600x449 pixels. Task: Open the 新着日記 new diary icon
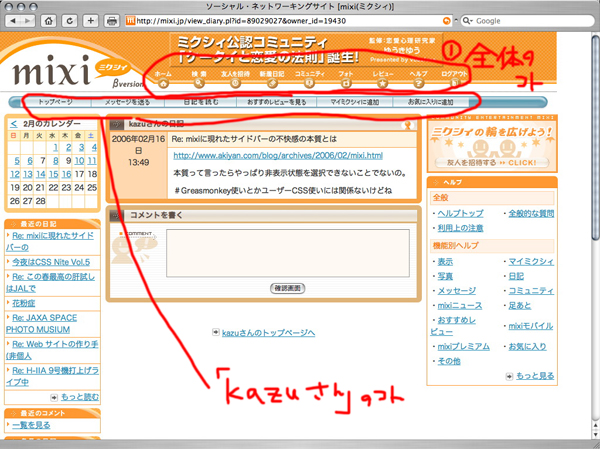tap(272, 83)
